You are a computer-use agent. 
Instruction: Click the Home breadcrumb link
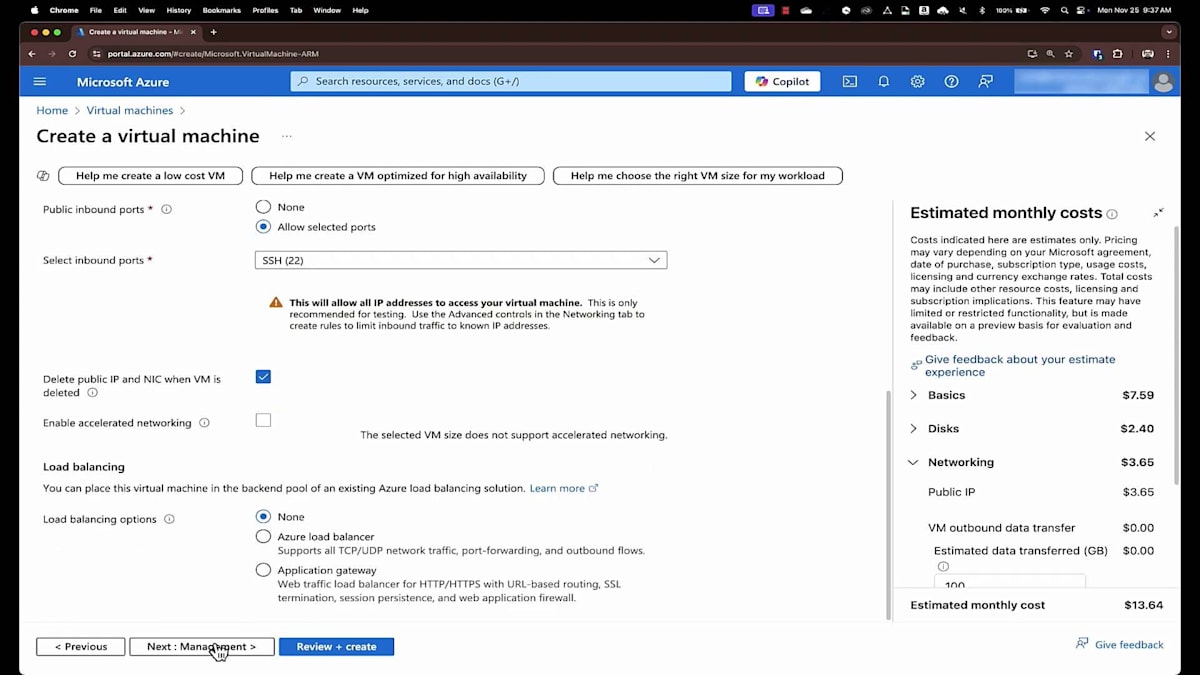tap(52, 111)
